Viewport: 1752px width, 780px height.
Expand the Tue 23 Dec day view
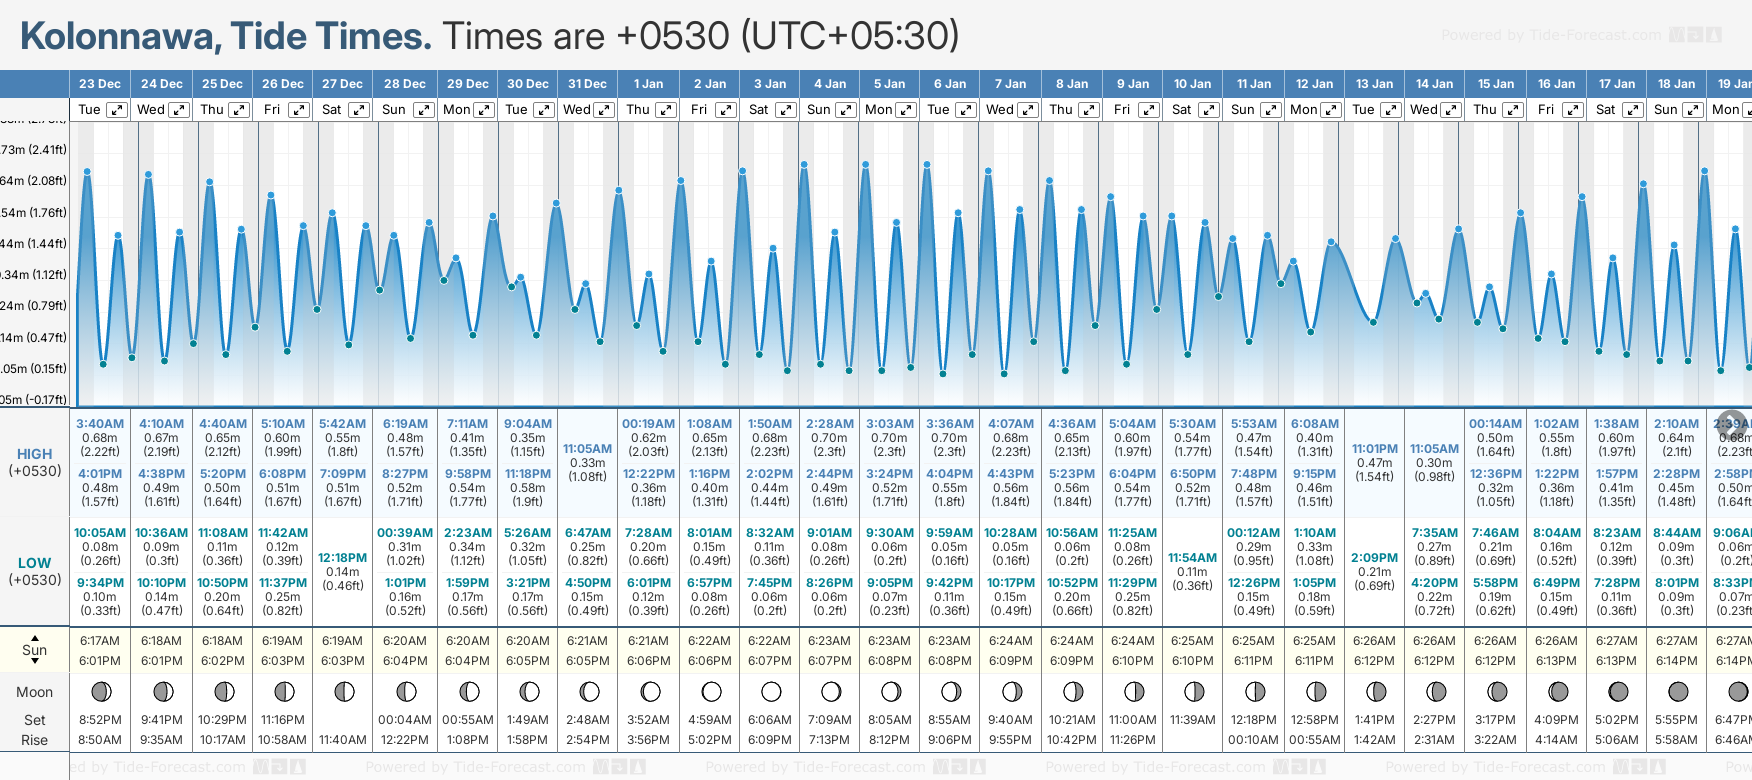click(x=117, y=110)
